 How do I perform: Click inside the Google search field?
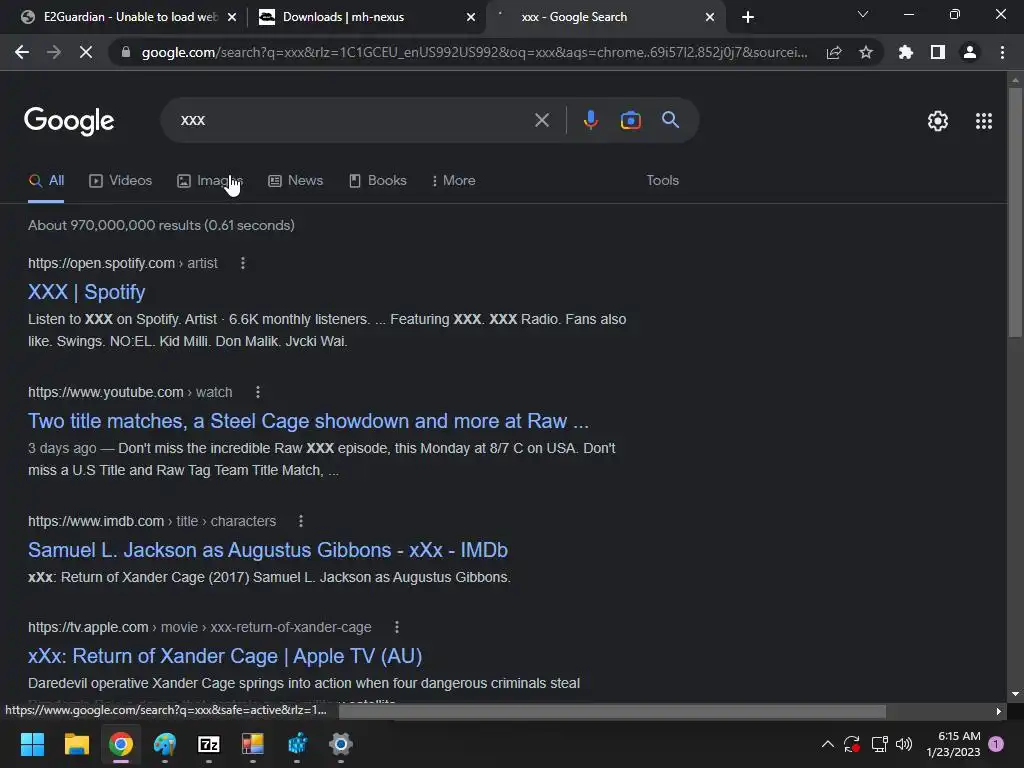point(353,120)
